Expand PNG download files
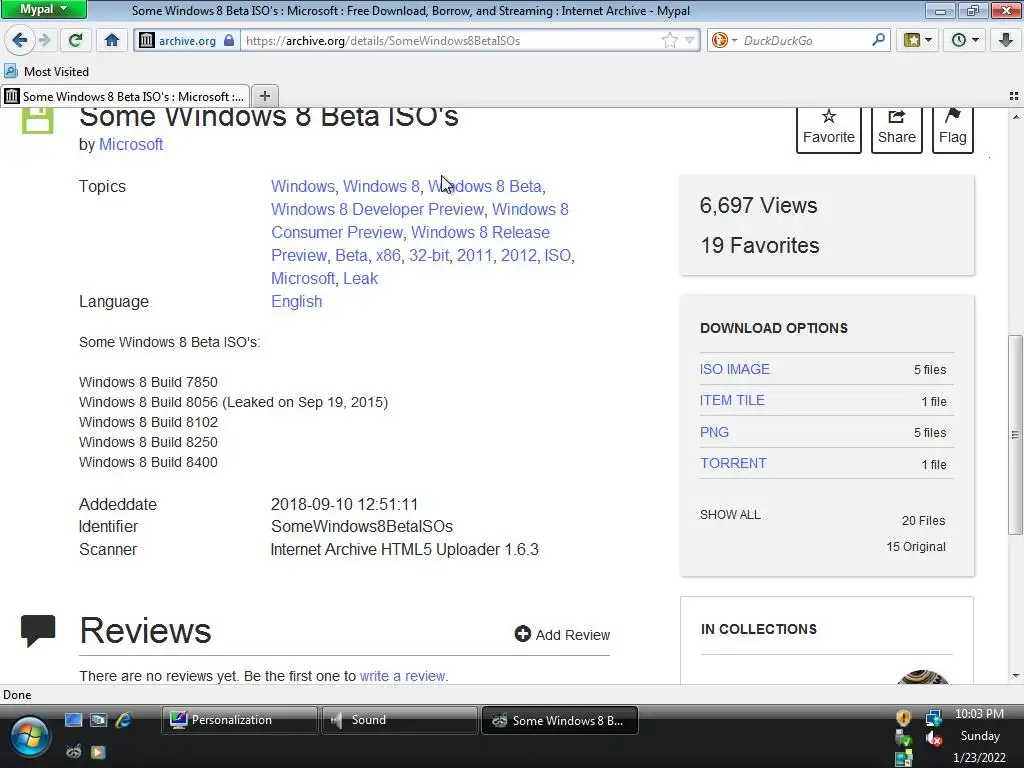1024x768 pixels. tap(714, 432)
